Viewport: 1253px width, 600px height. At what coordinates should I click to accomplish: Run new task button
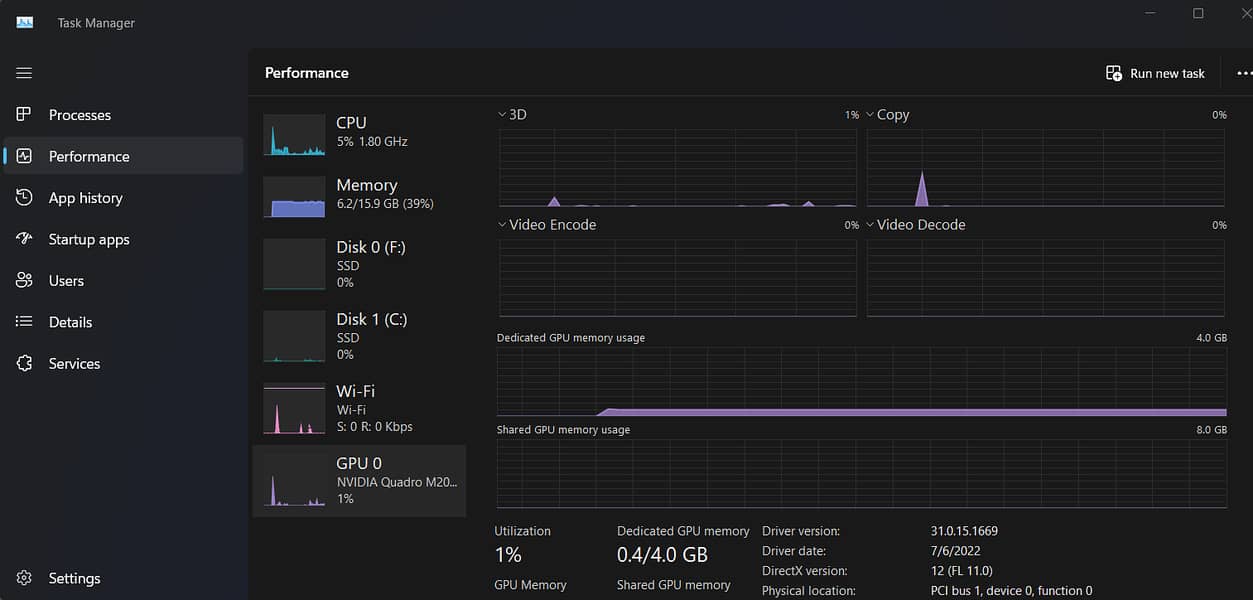[x=1155, y=73]
